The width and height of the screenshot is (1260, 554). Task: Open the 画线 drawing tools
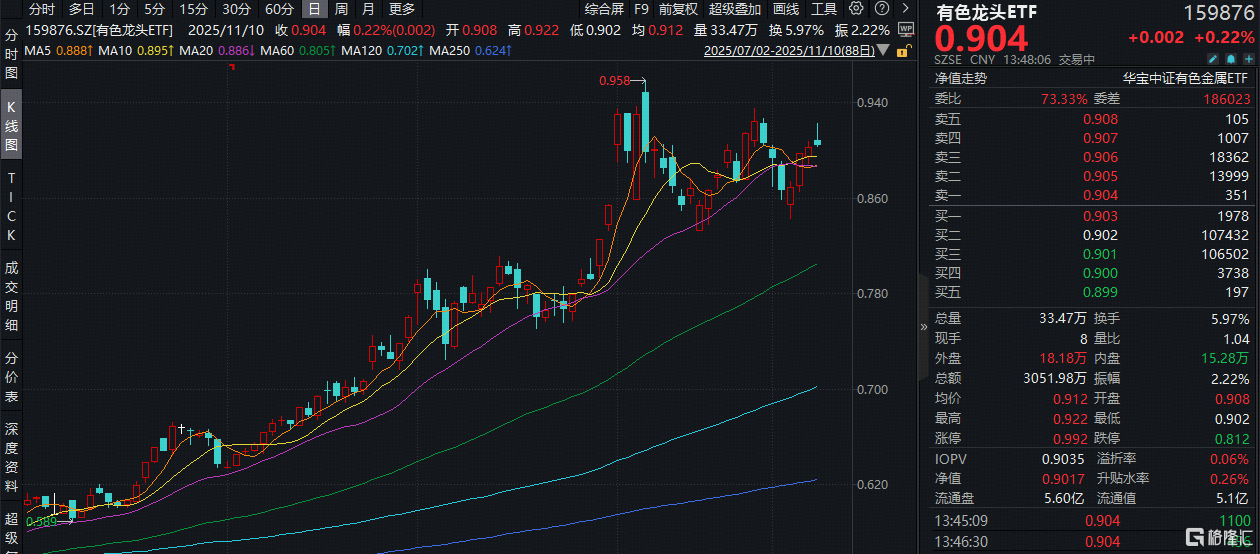click(786, 9)
